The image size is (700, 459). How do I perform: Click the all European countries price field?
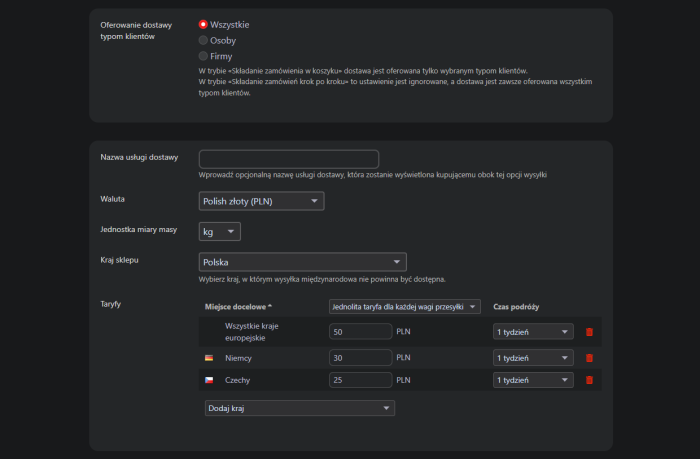[x=359, y=332]
